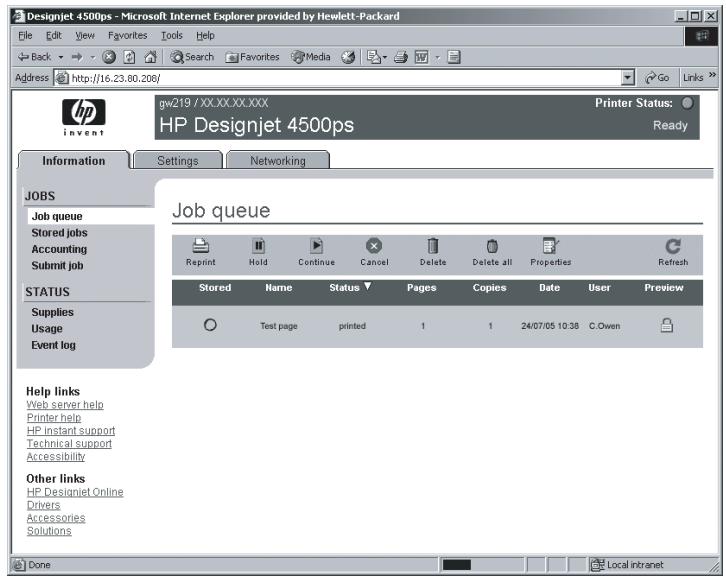
Task: Open Accounting in sidebar
Action: pyautogui.click(x=59, y=249)
